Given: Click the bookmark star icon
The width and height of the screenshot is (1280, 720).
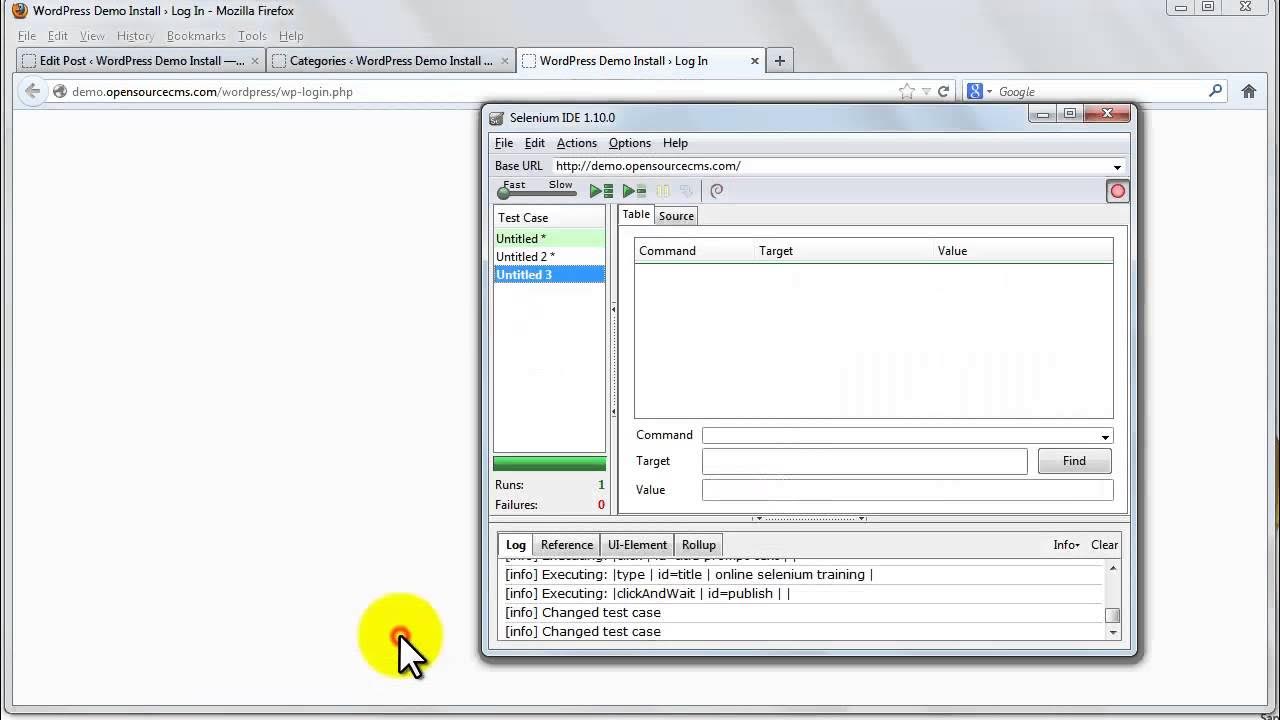Looking at the screenshot, I should [x=907, y=91].
